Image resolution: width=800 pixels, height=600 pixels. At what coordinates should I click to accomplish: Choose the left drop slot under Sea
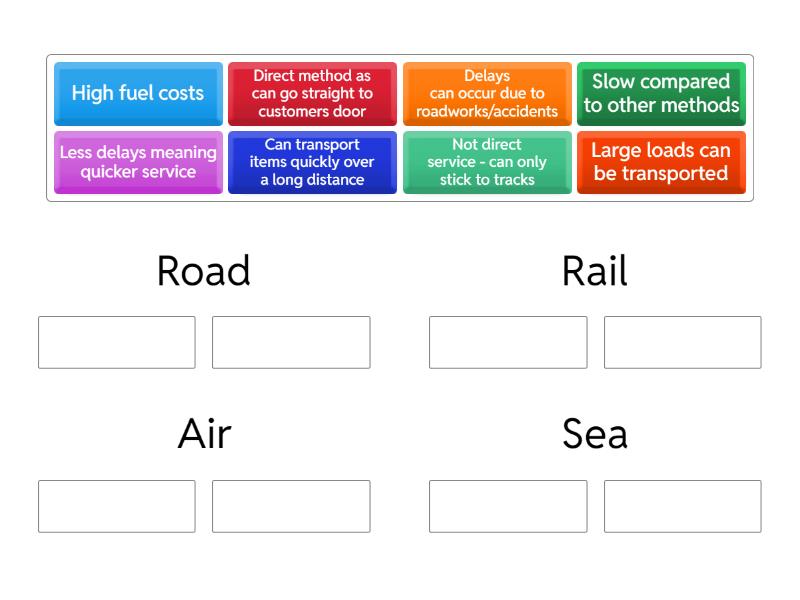[508, 506]
